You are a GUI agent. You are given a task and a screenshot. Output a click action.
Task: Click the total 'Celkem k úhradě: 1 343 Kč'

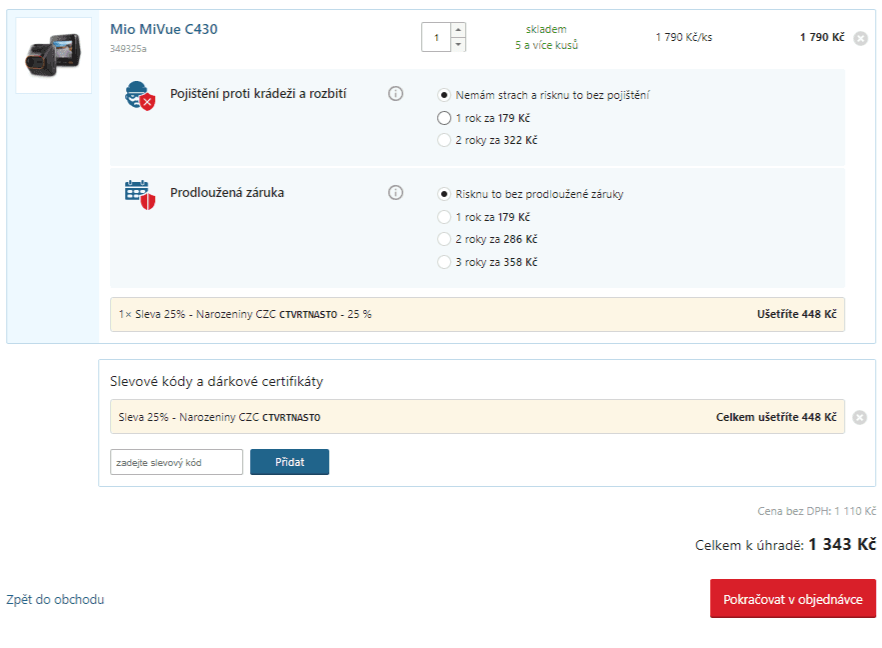[786, 544]
